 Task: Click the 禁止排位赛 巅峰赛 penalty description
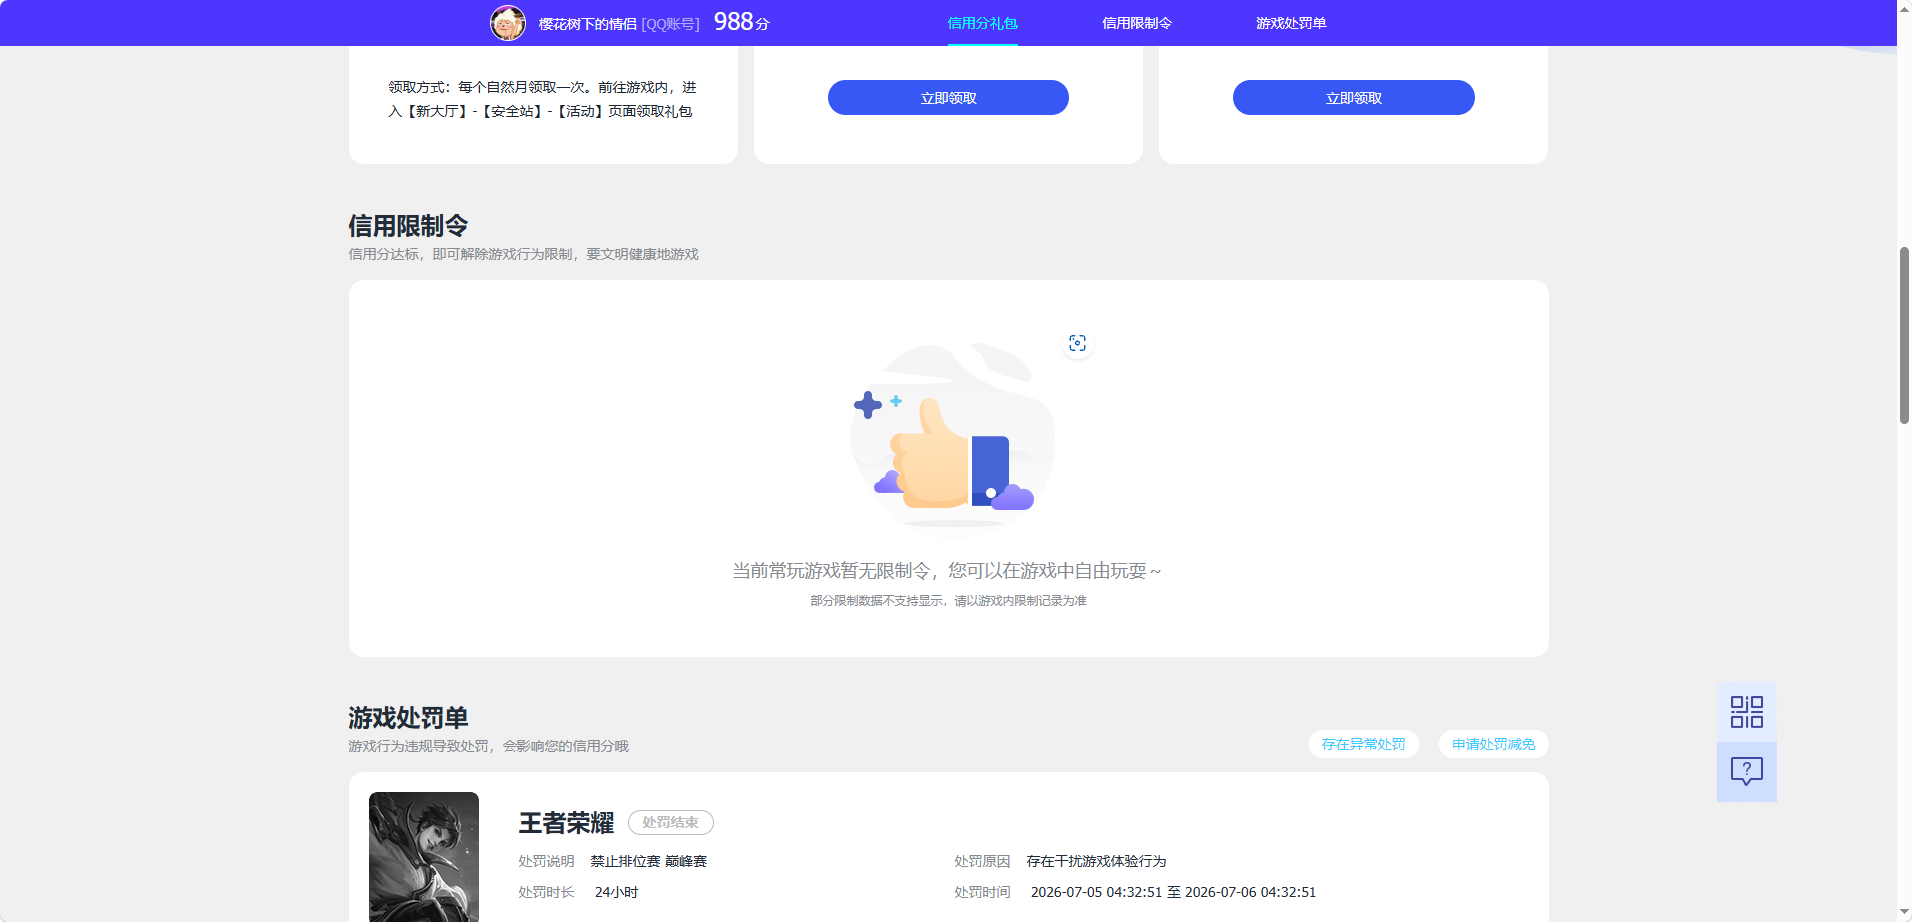point(649,861)
